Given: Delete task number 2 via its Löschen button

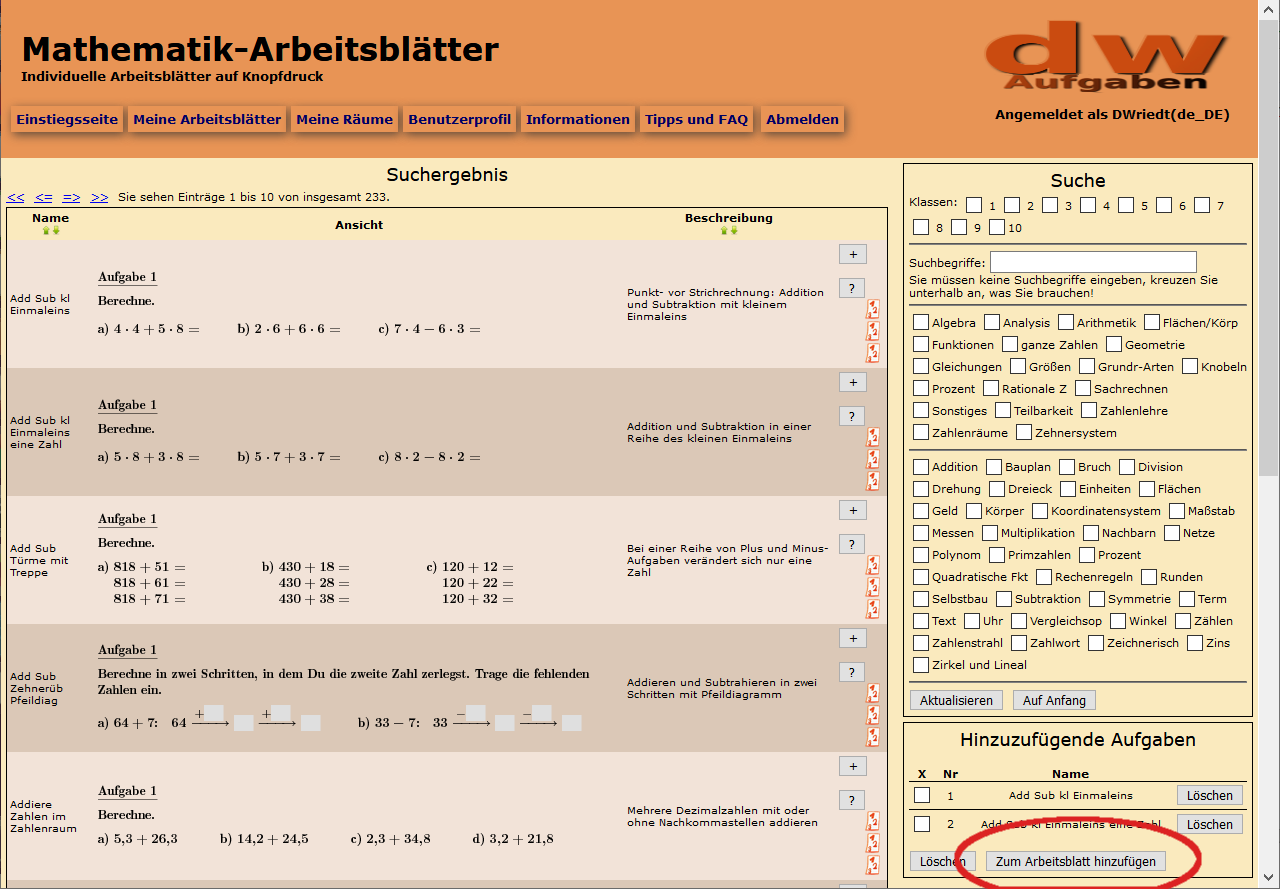Looking at the screenshot, I should [1210, 824].
